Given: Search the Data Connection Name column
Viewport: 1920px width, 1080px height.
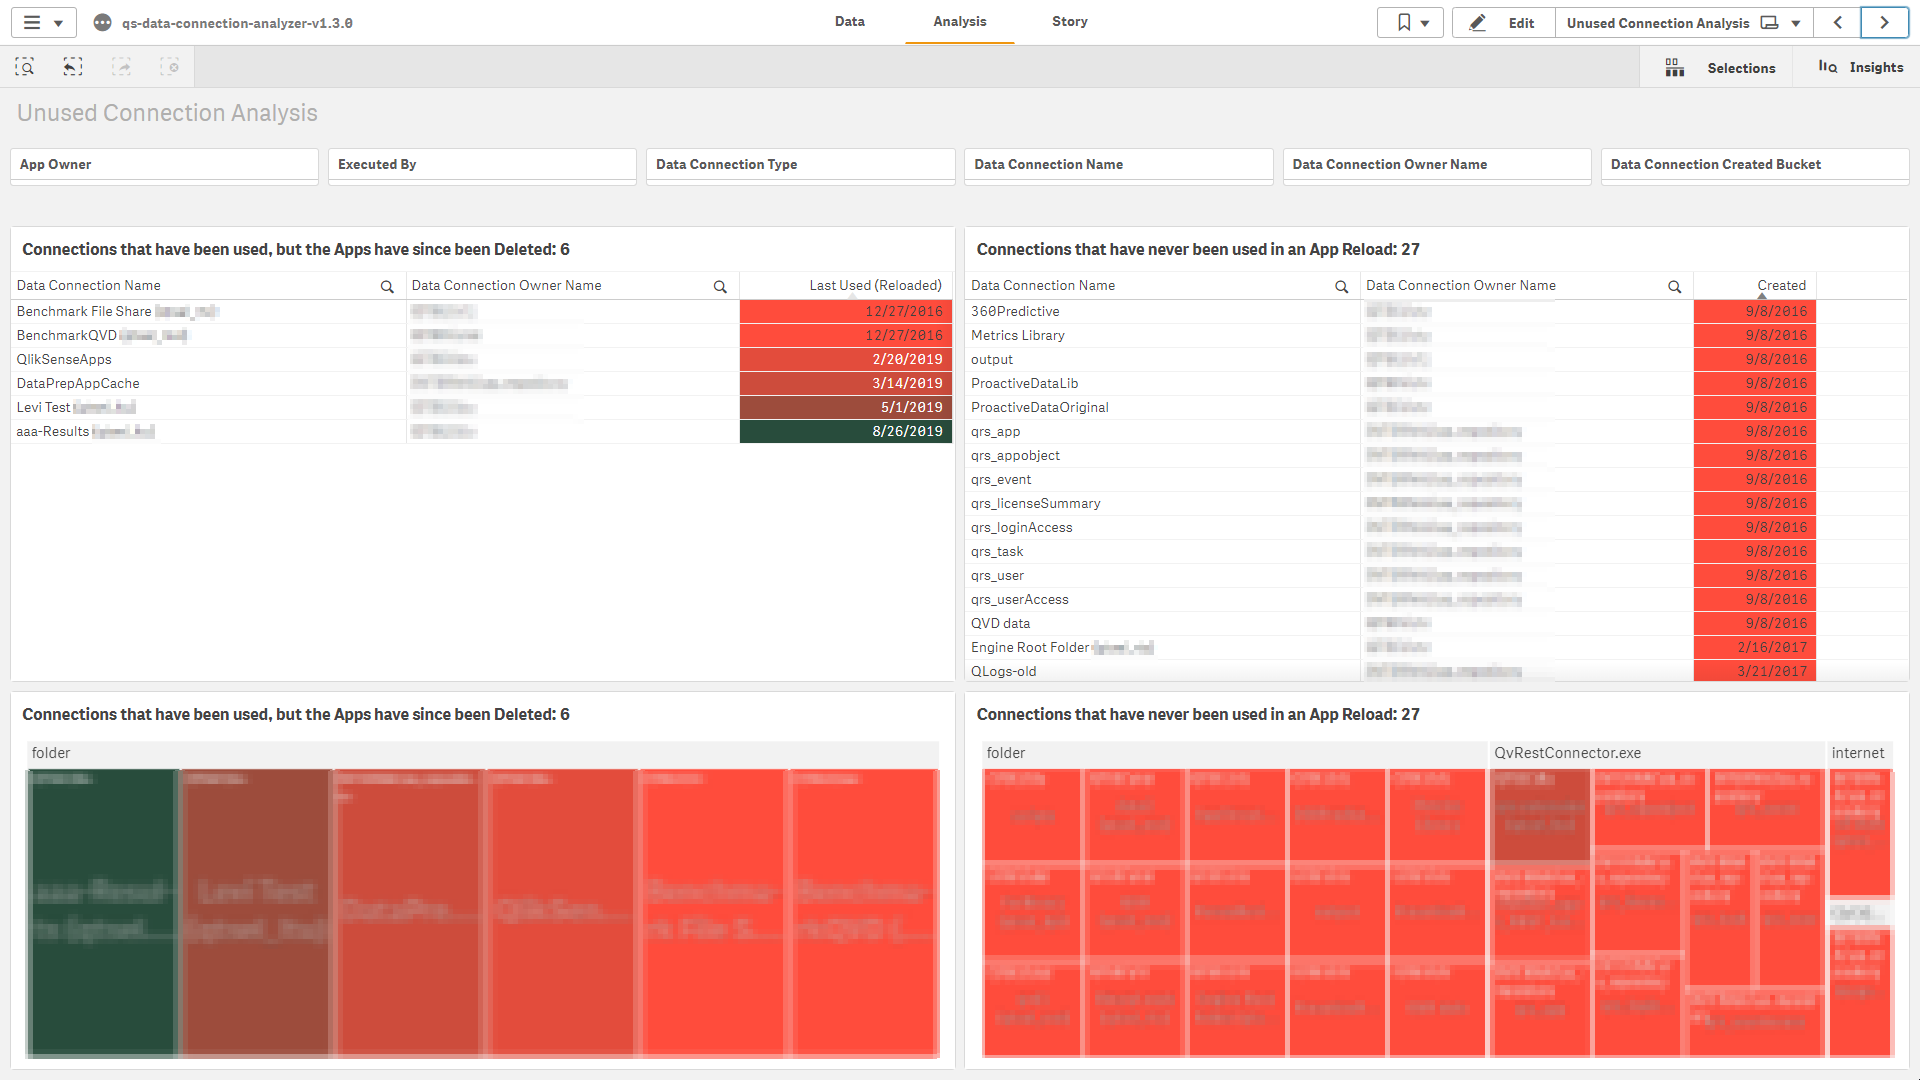Looking at the screenshot, I should click(x=387, y=286).
